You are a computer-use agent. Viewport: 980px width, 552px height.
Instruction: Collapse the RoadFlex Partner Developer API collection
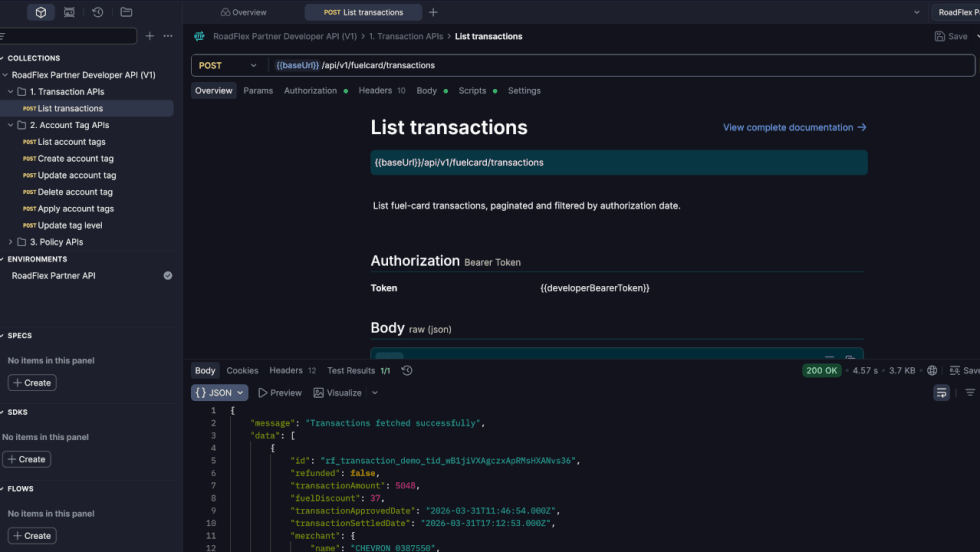click(x=5, y=75)
